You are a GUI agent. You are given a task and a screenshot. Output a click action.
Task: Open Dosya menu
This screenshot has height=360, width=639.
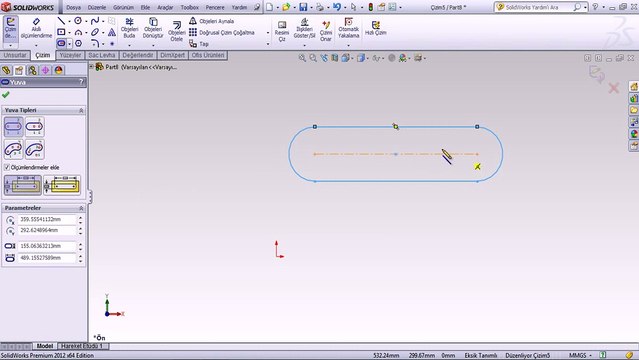click(x=73, y=7)
